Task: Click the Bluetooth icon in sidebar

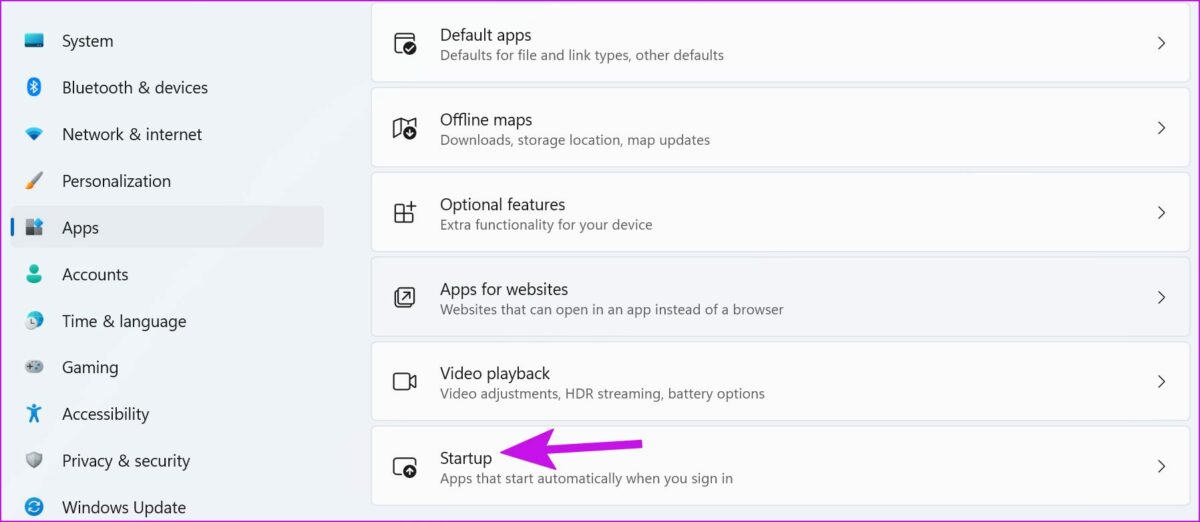Action: pos(34,87)
